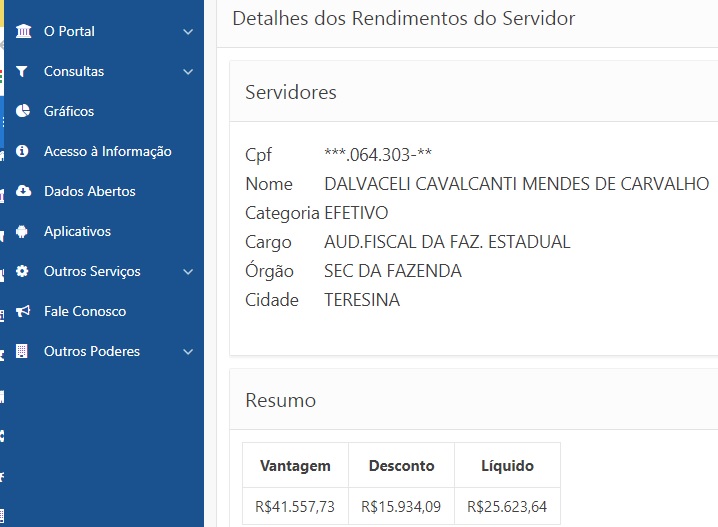Expand the Consultas menu chevron
Viewport: 718px width, 527px height.
[x=188, y=72]
